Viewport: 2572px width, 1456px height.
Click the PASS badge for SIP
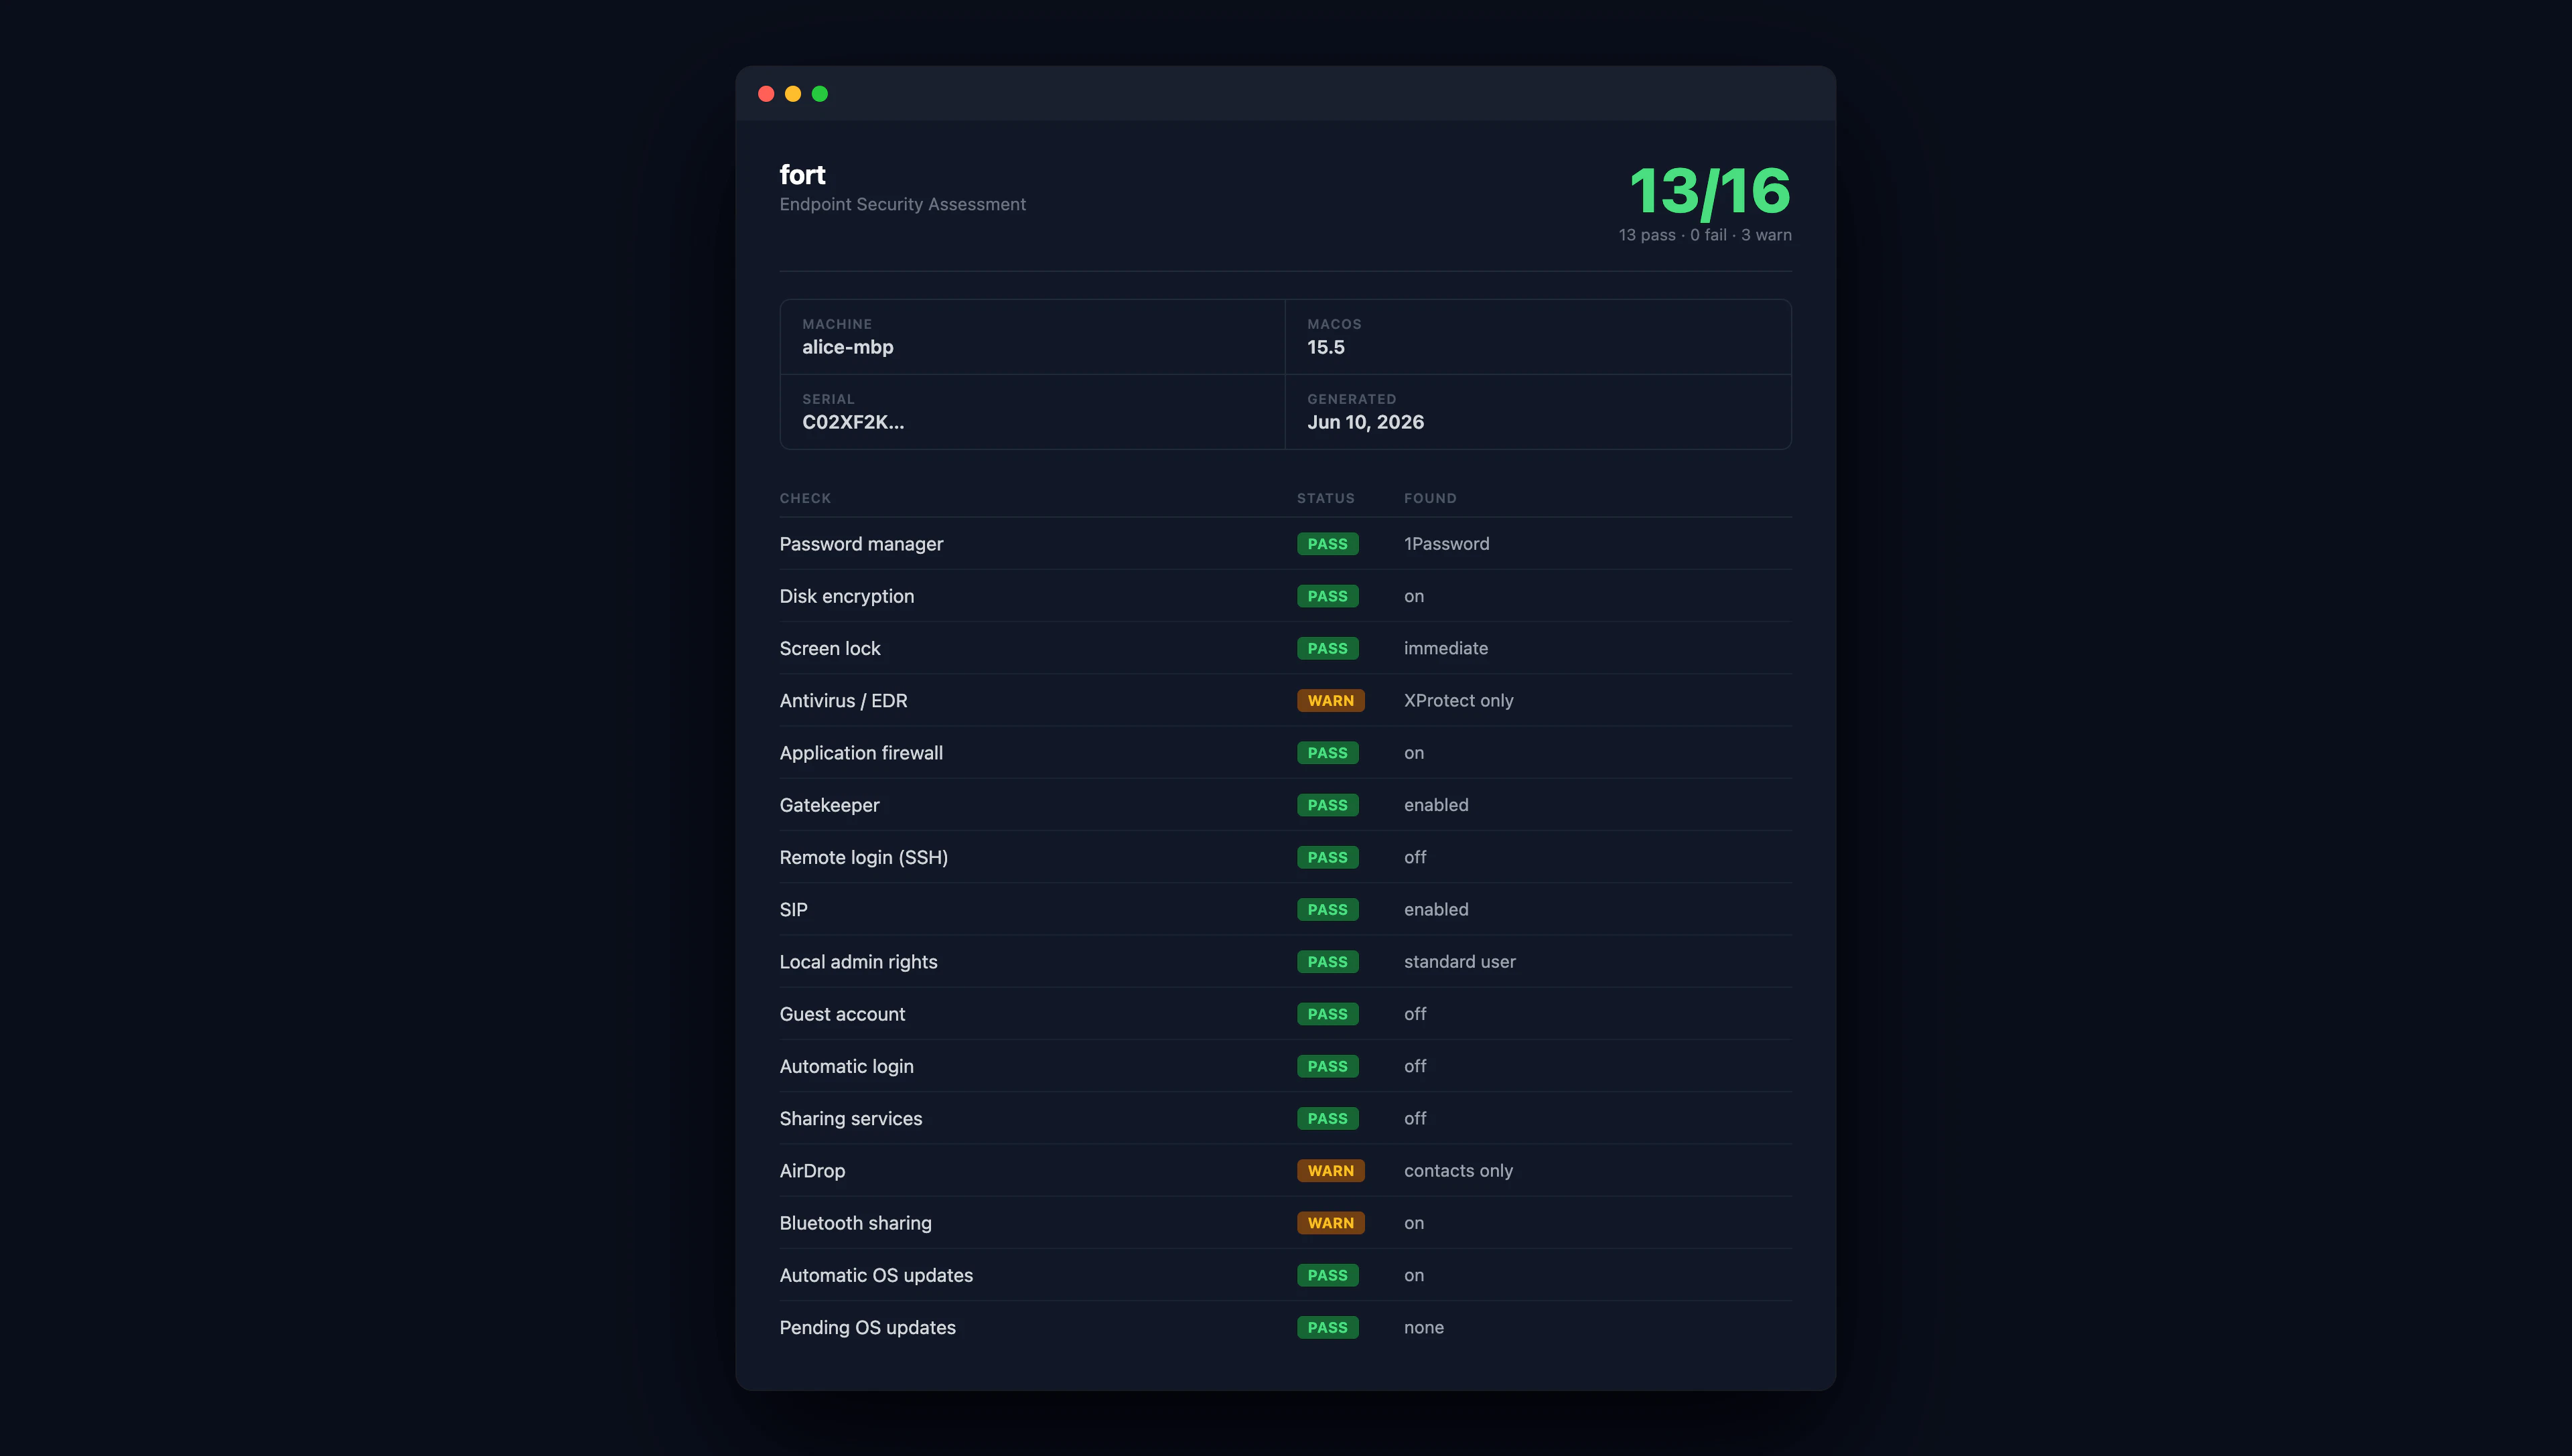(x=1327, y=910)
